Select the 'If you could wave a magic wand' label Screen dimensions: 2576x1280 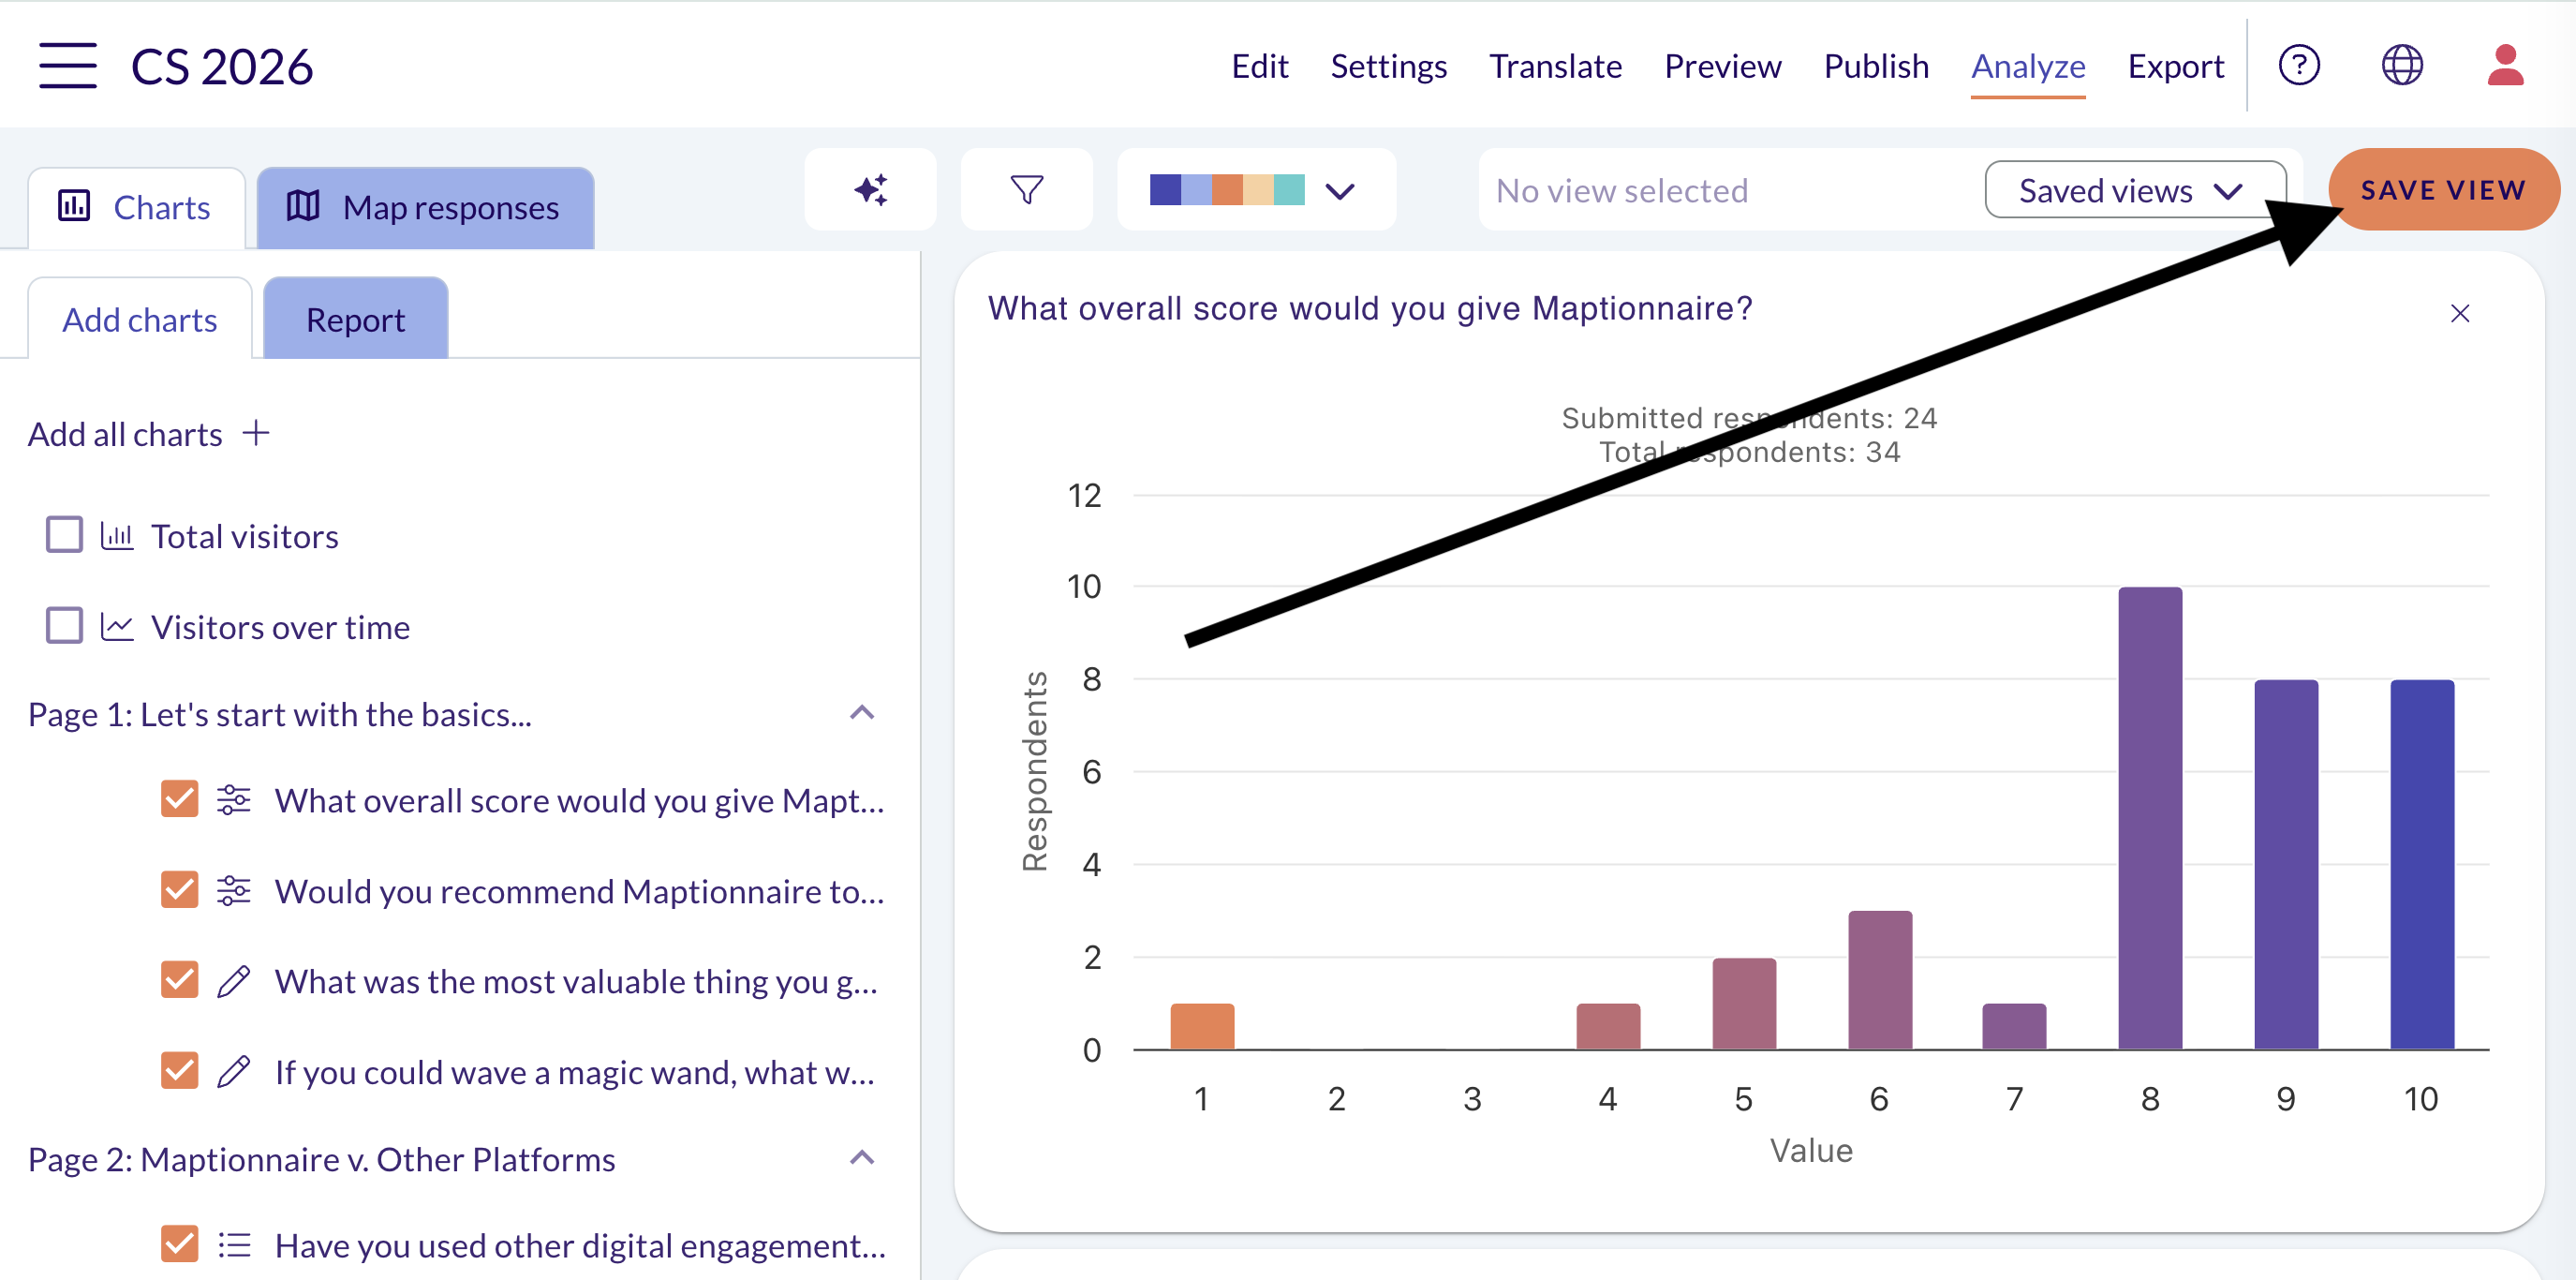point(575,1072)
